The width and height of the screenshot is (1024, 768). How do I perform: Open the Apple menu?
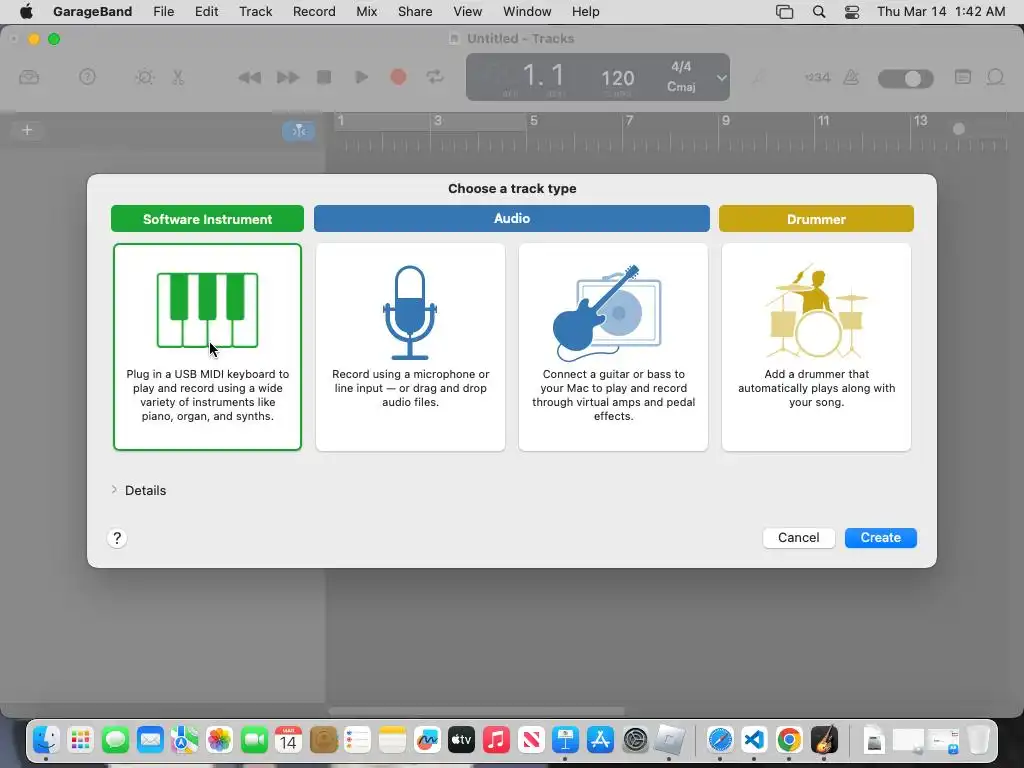(x=26, y=11)
